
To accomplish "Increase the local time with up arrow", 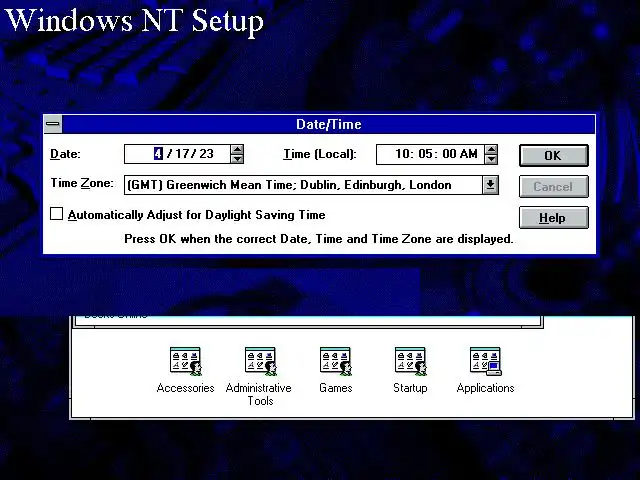I will 491,150.
